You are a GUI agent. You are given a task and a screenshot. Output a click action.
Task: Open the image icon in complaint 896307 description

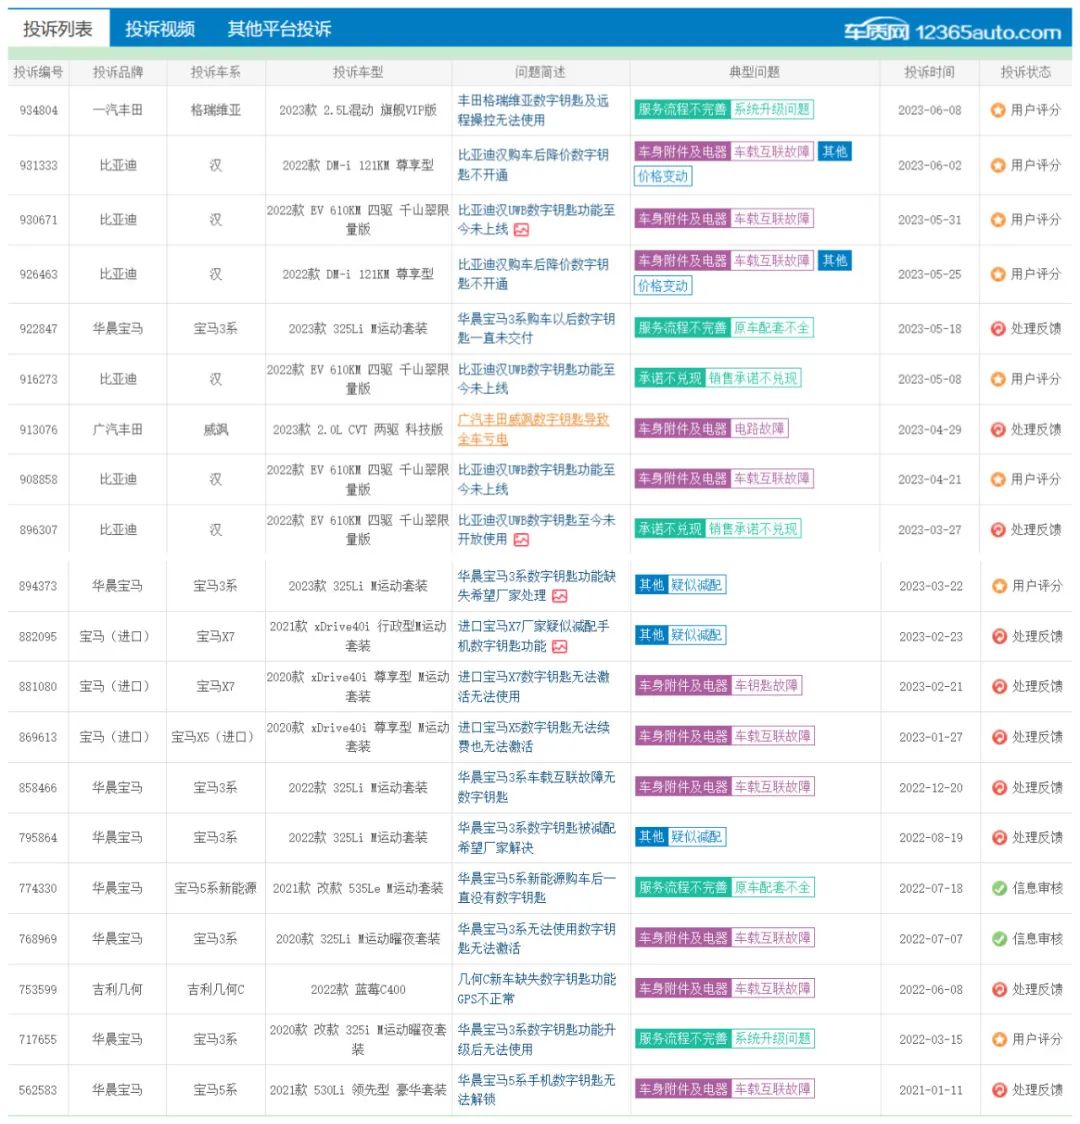point(522,540)
